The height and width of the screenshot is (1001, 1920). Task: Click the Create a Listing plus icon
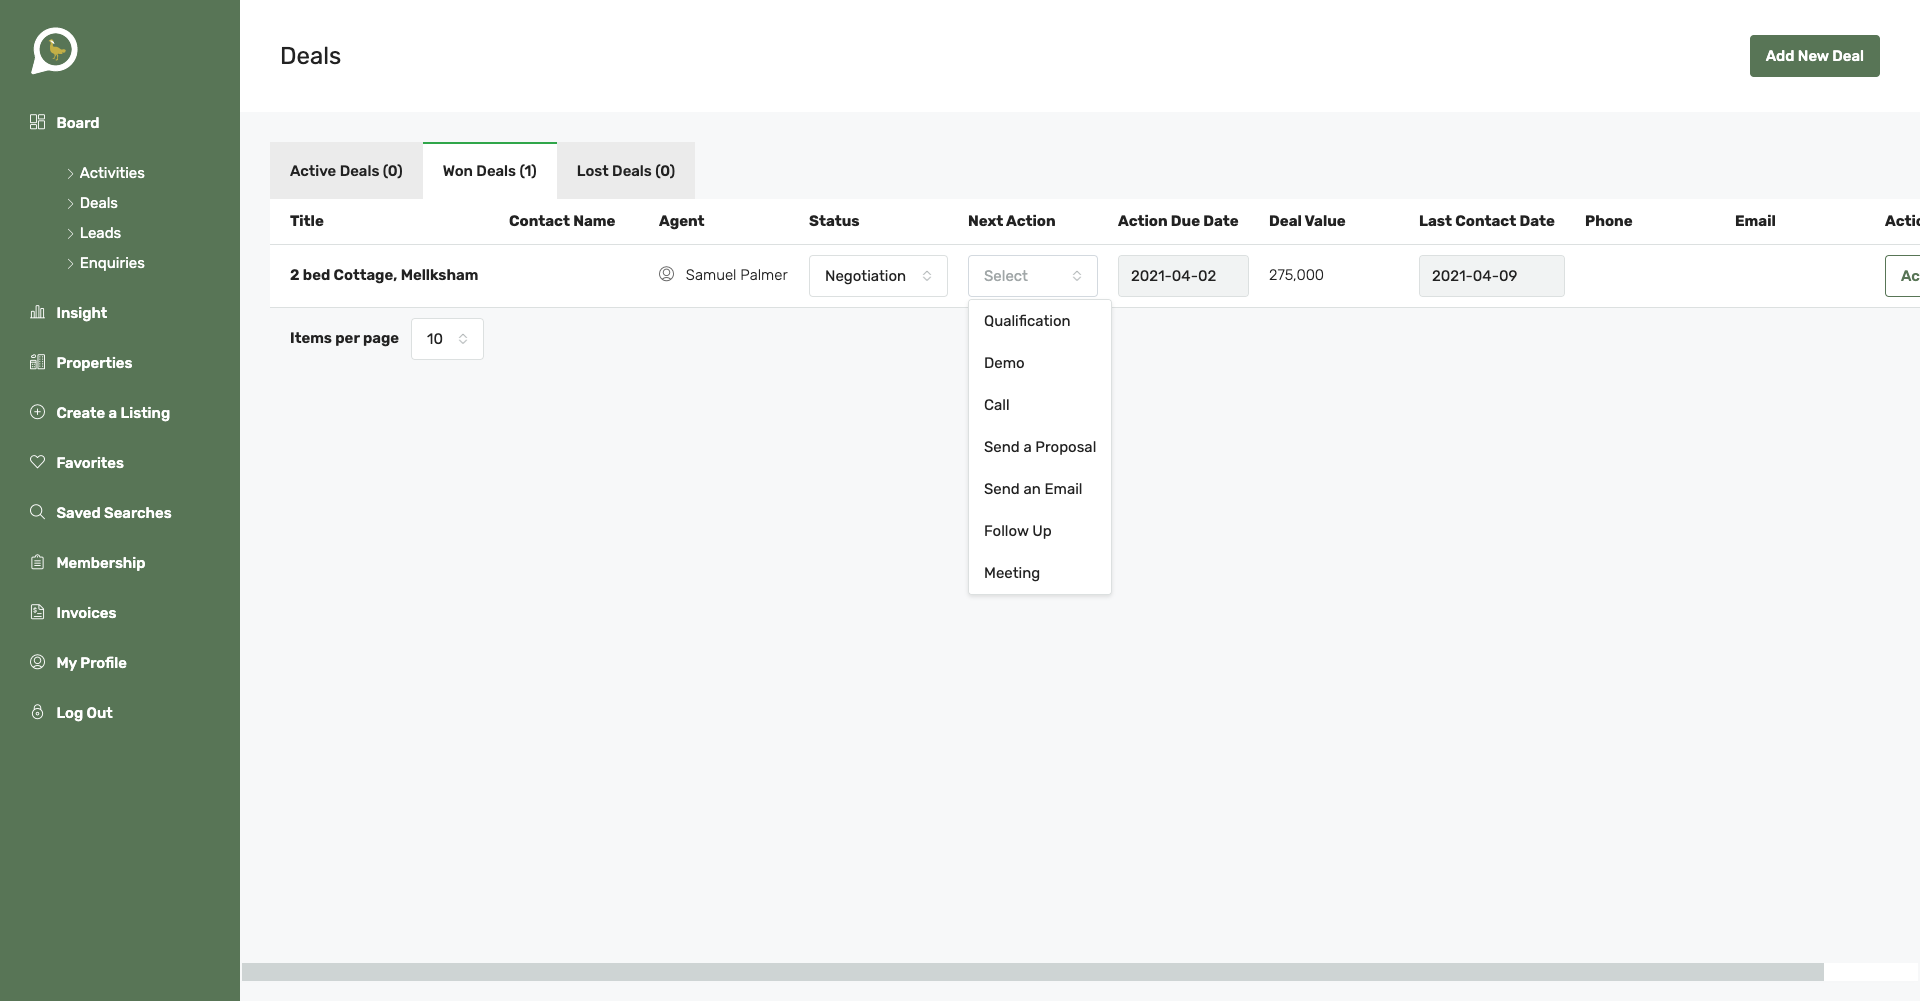tap(38, 412)
